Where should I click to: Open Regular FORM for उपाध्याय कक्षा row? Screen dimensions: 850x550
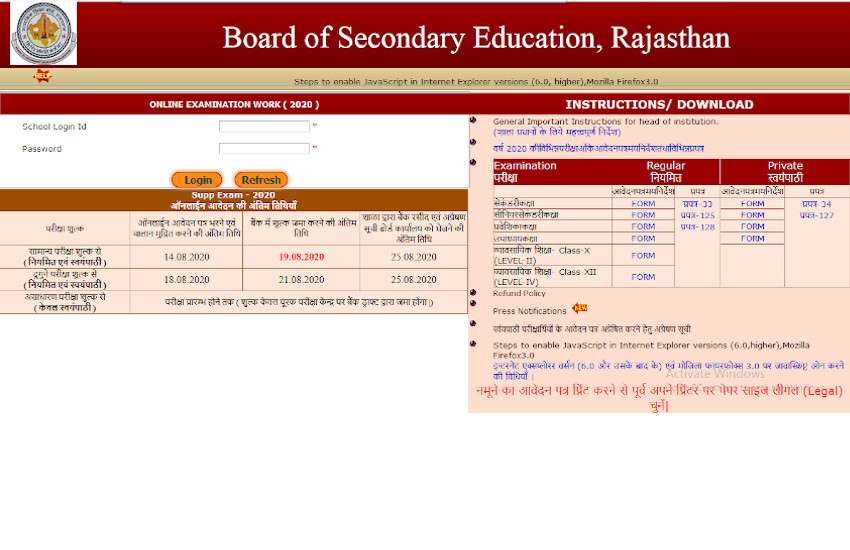coord(643,238)
